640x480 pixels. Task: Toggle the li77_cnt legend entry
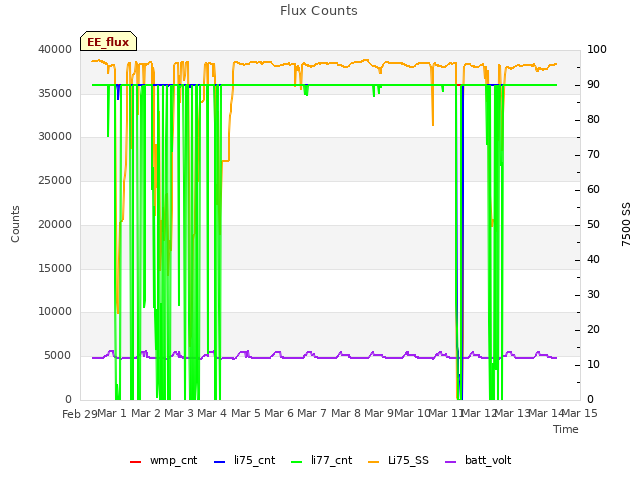pos(322,460)
